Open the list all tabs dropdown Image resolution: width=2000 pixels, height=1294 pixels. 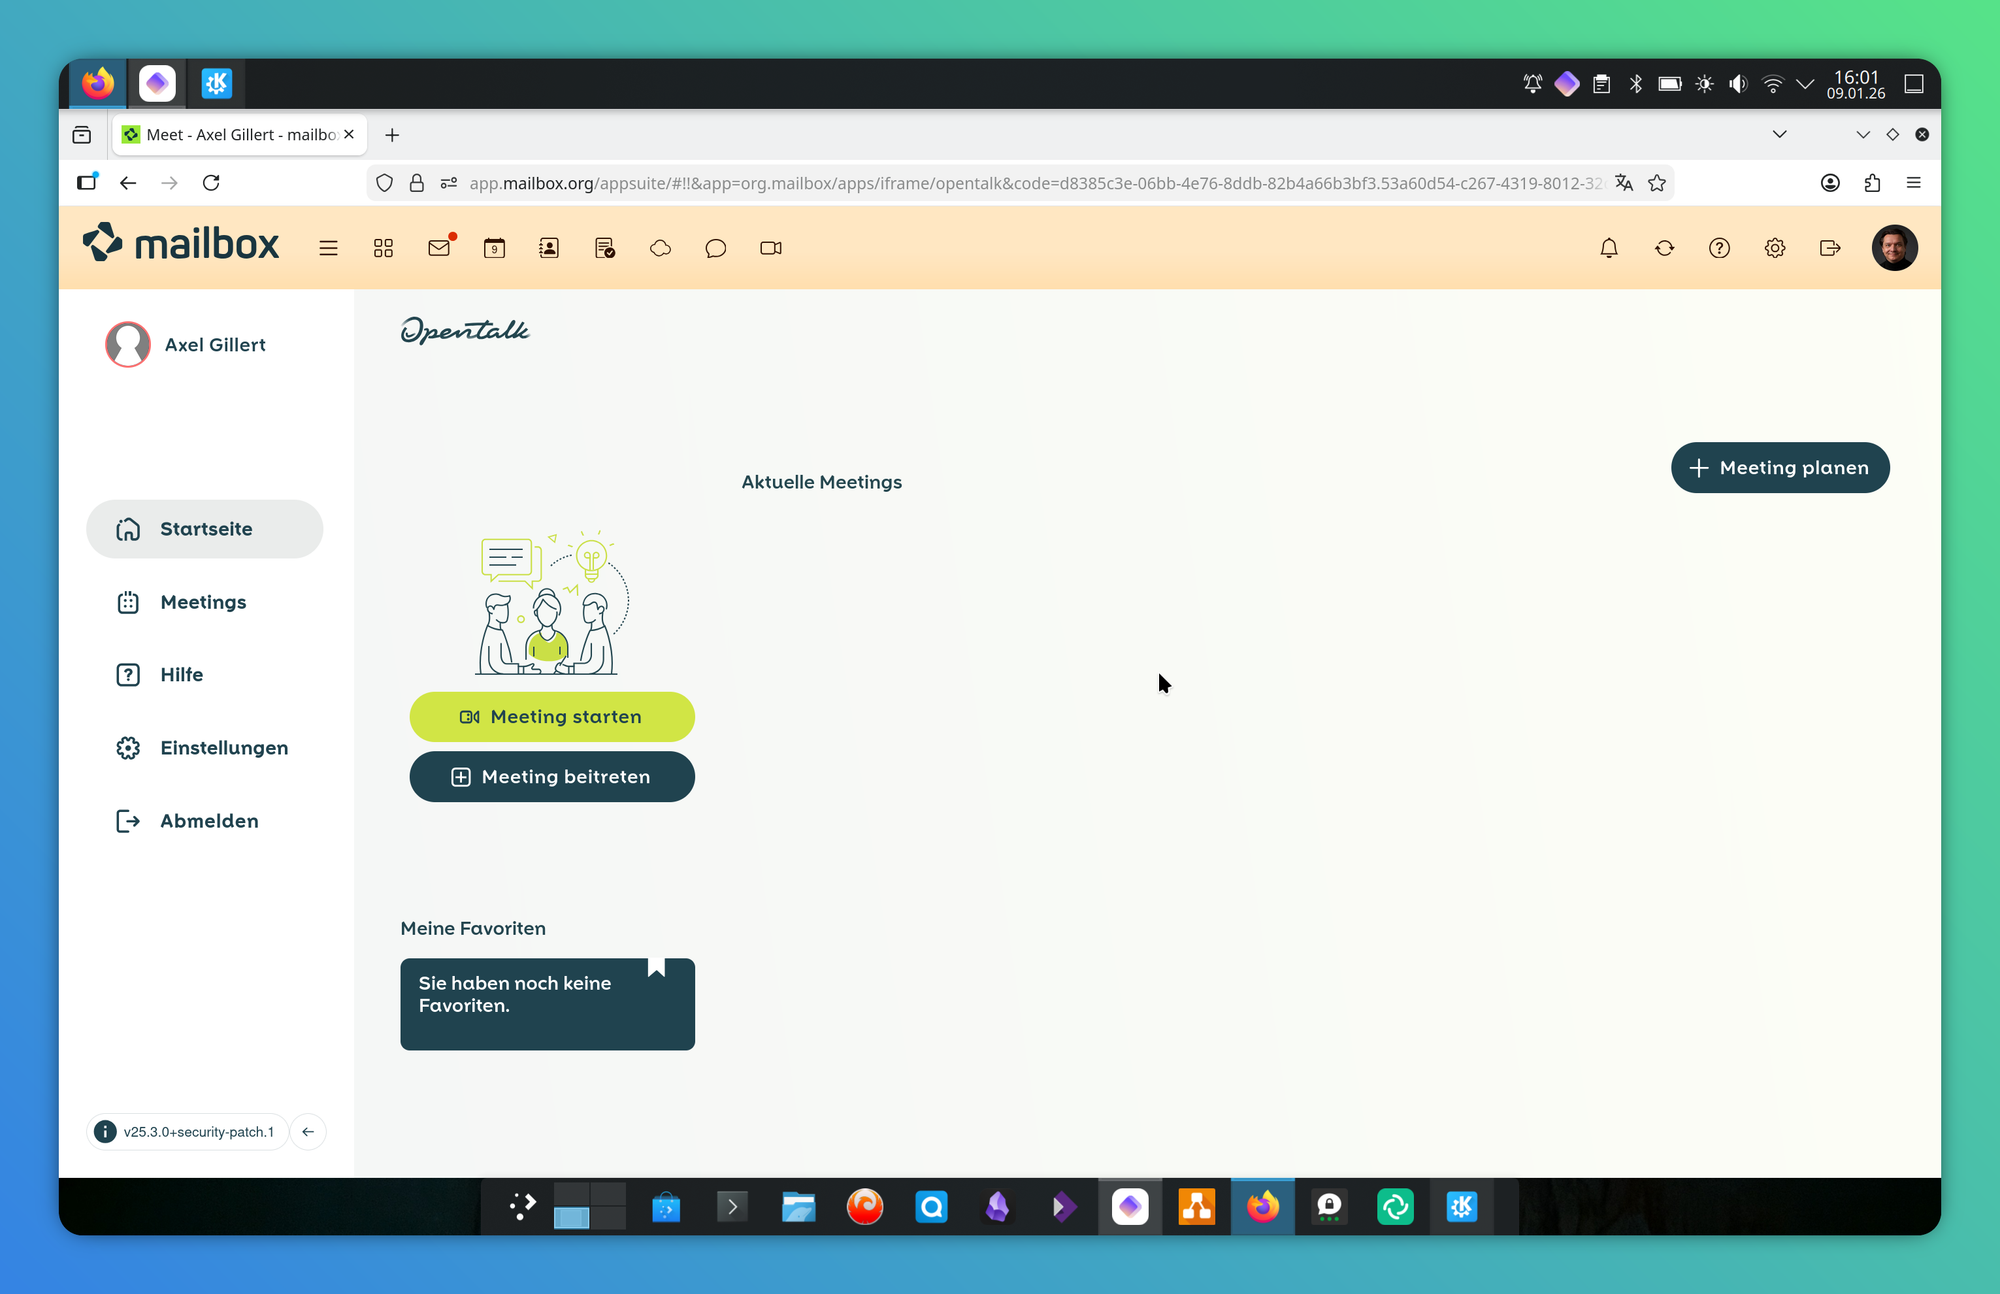[1779, 134]
